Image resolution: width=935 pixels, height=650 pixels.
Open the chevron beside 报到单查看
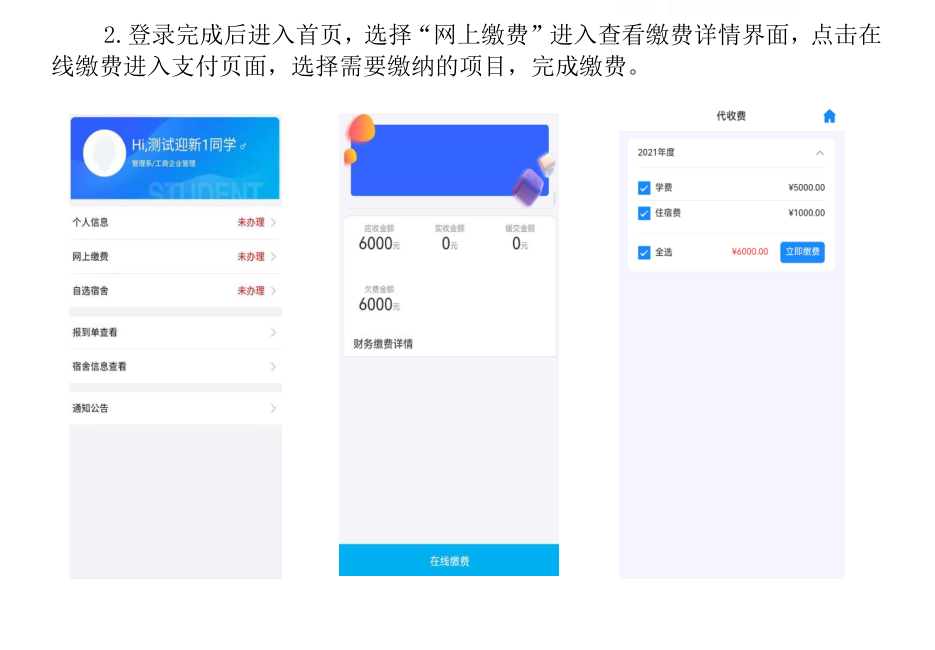273,332
